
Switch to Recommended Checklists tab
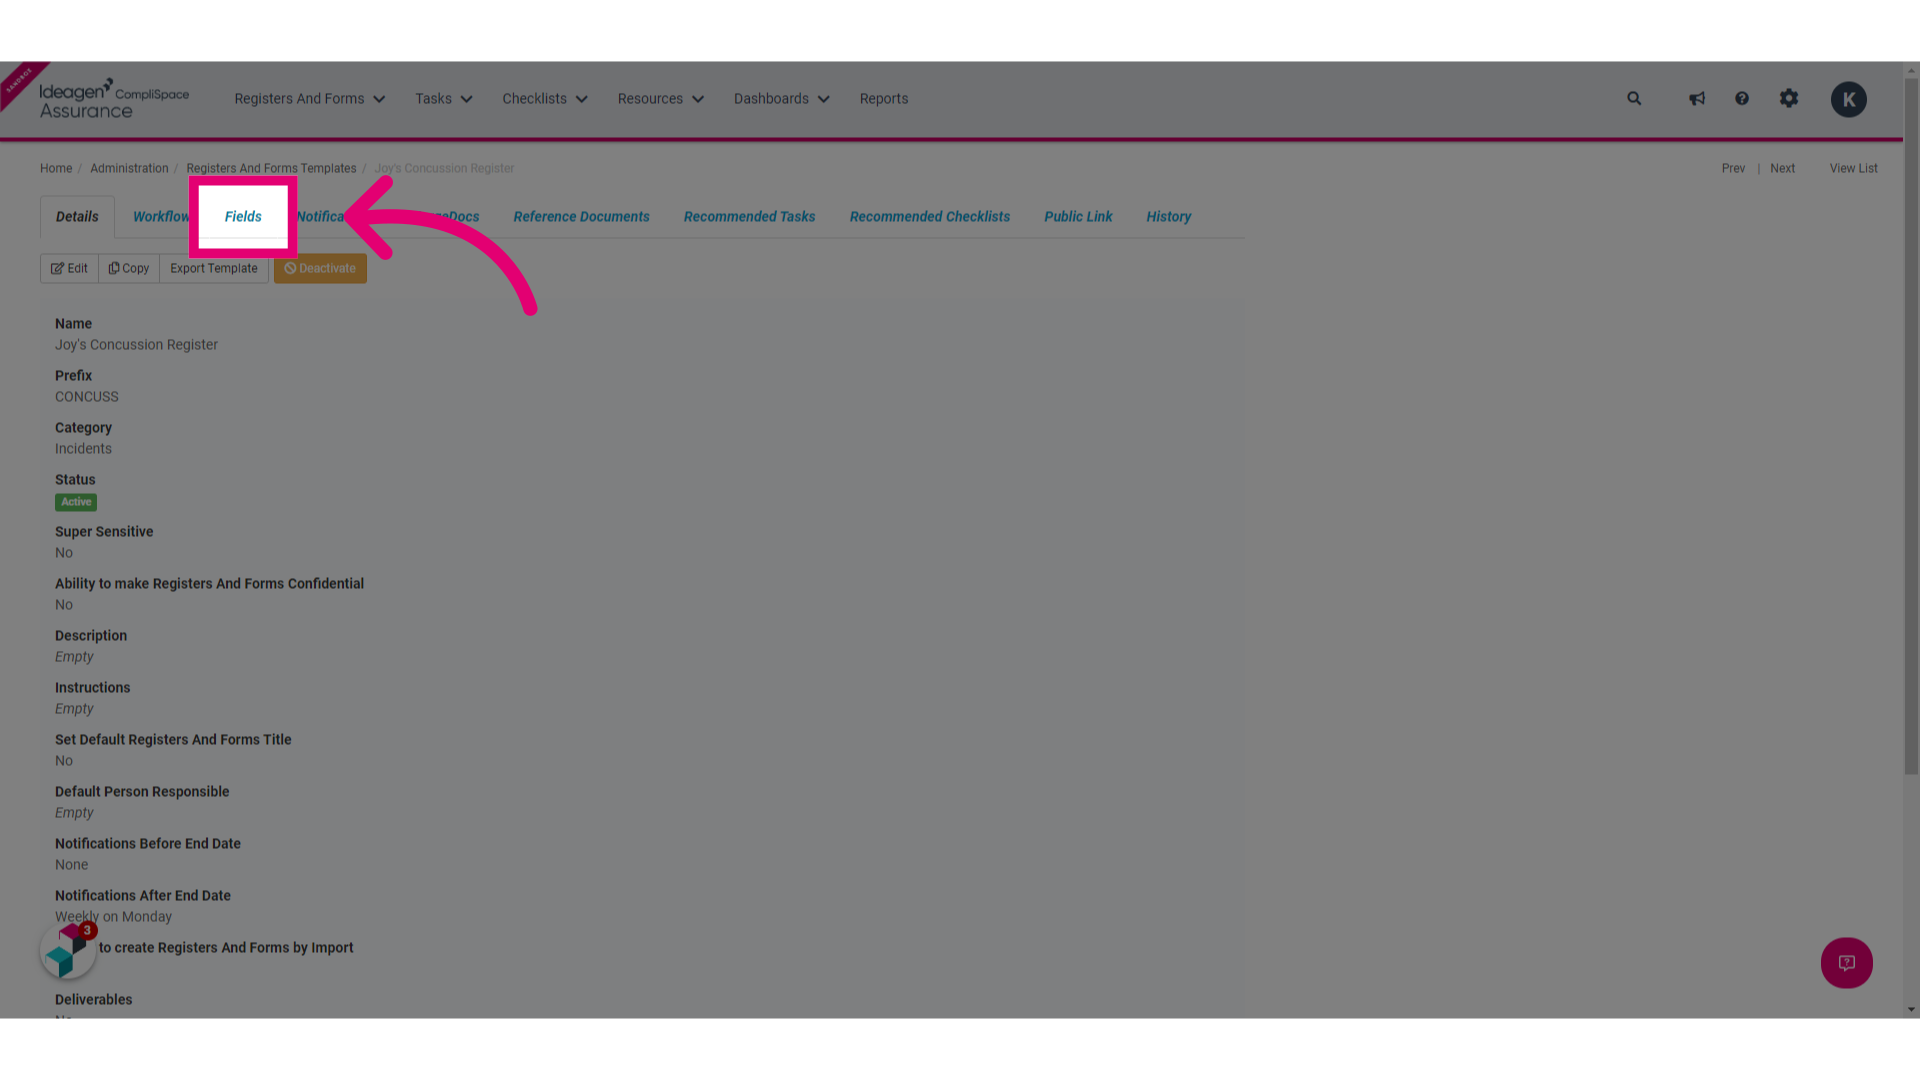click(x=929, y=216)
